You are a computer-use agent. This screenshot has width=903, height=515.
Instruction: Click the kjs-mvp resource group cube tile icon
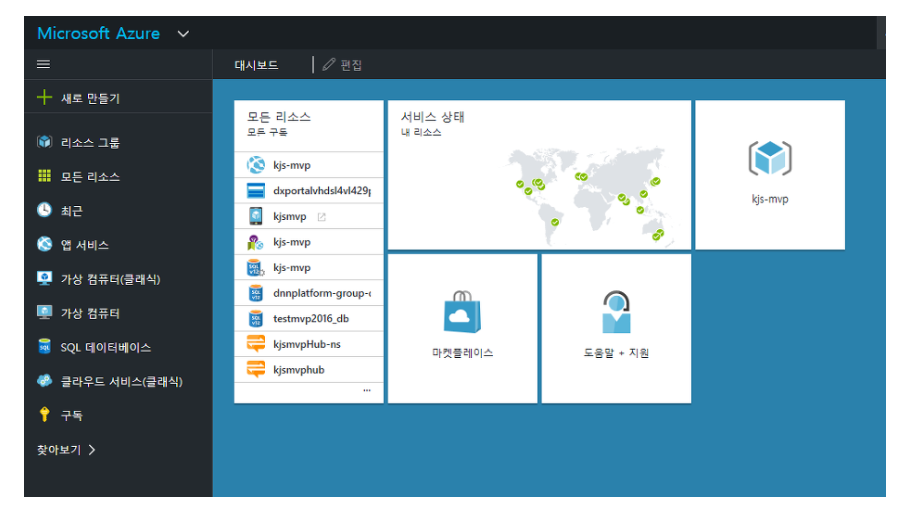point(770,158)
